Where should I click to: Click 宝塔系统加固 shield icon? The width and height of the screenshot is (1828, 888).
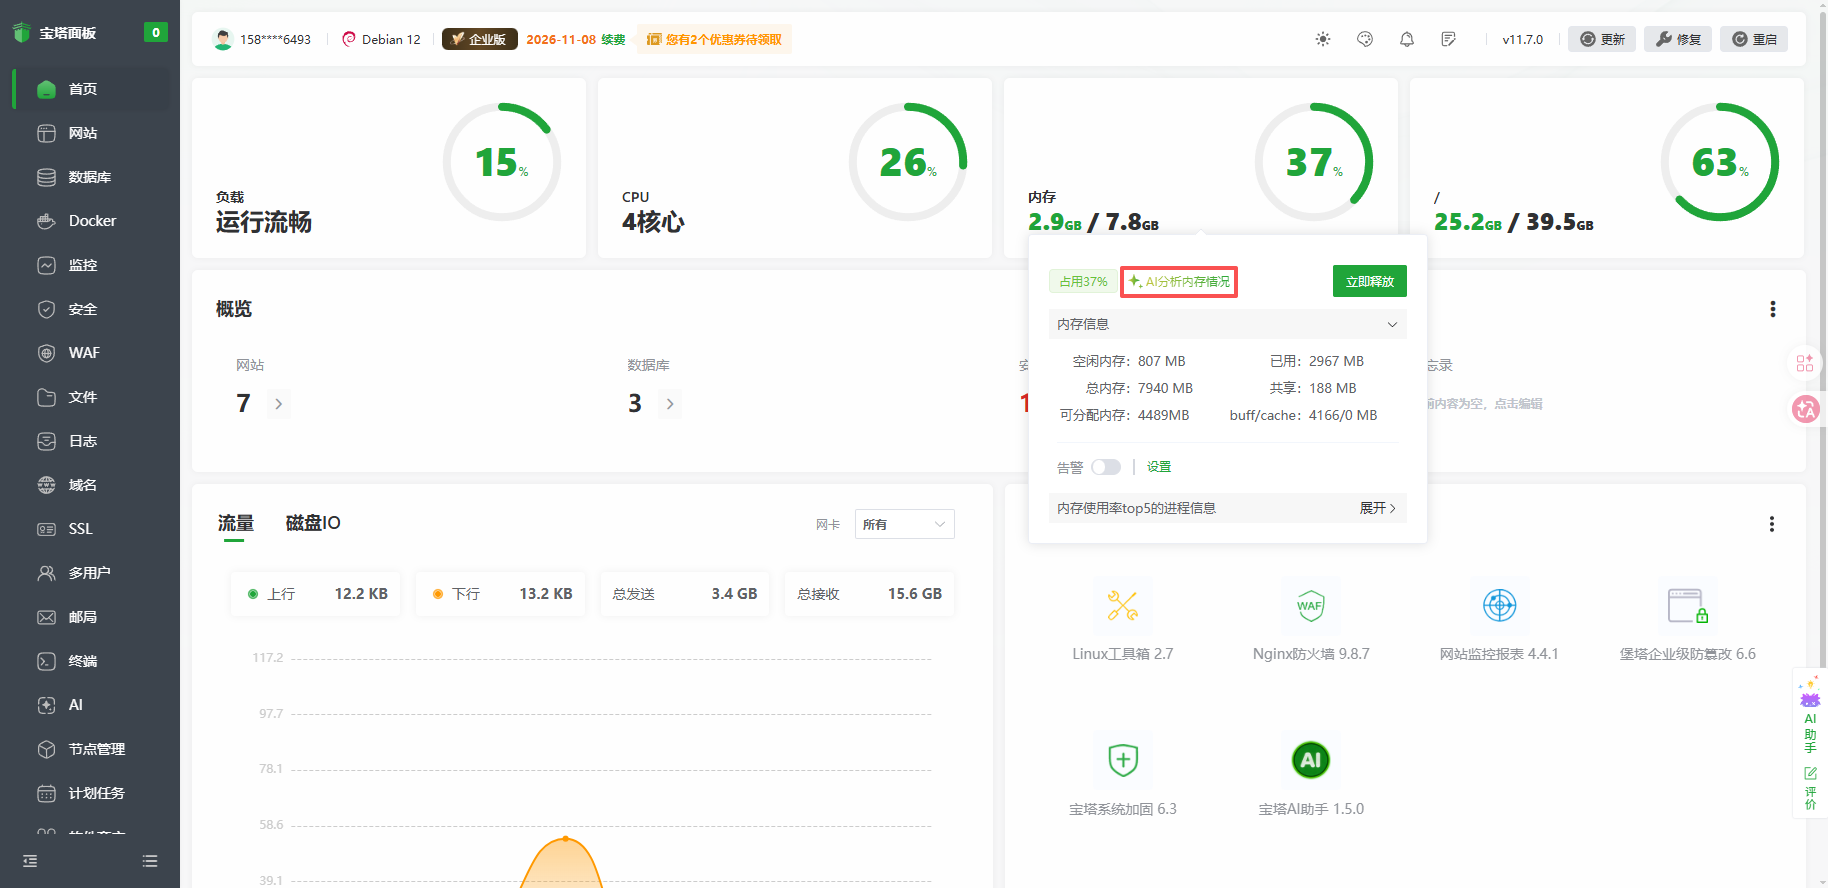[x=1122, y=761]
